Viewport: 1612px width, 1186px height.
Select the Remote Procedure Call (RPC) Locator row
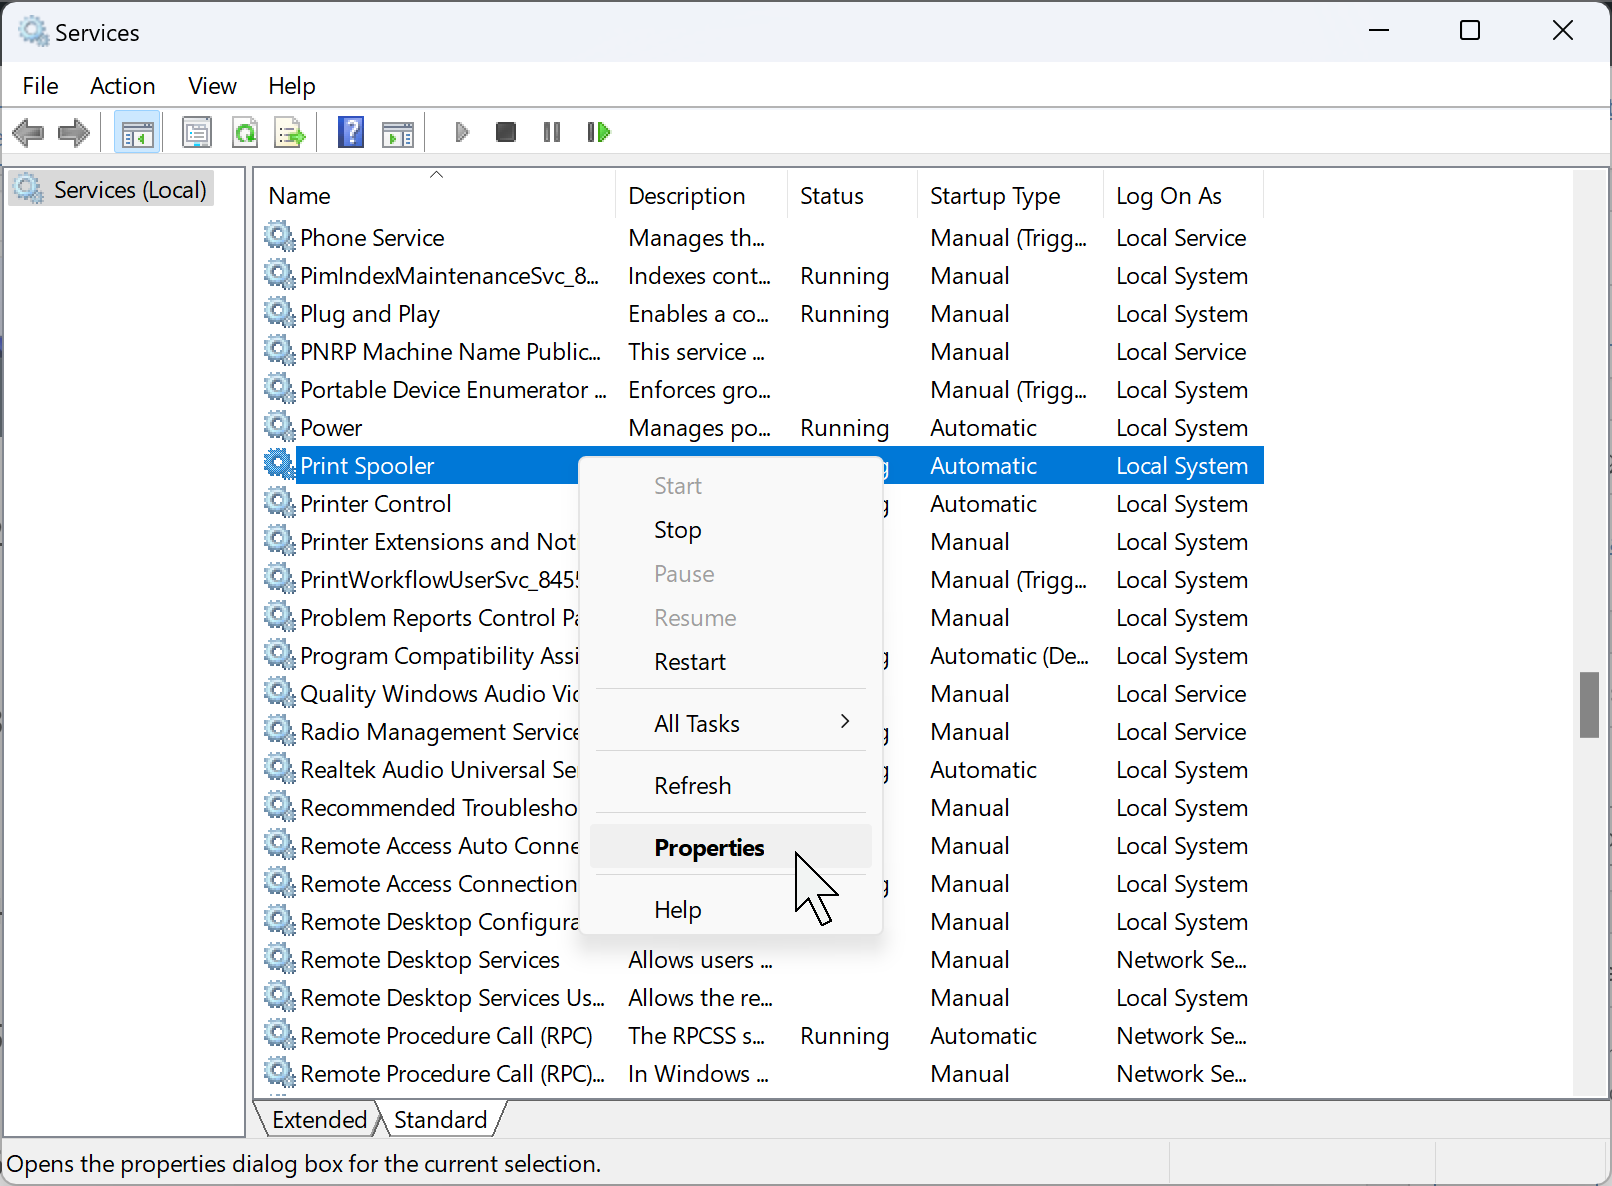(761, 1073)
